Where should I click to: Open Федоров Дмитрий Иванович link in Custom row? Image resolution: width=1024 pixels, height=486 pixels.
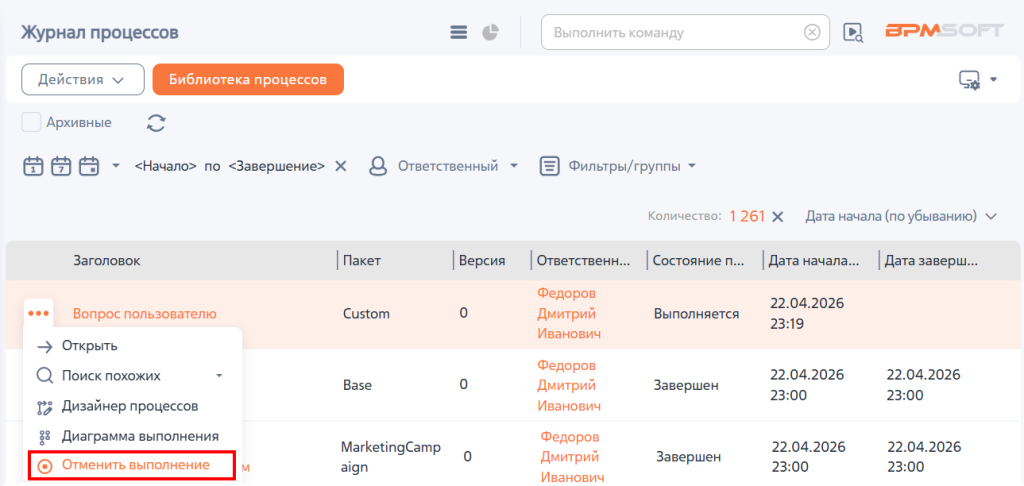coord(569,314)
